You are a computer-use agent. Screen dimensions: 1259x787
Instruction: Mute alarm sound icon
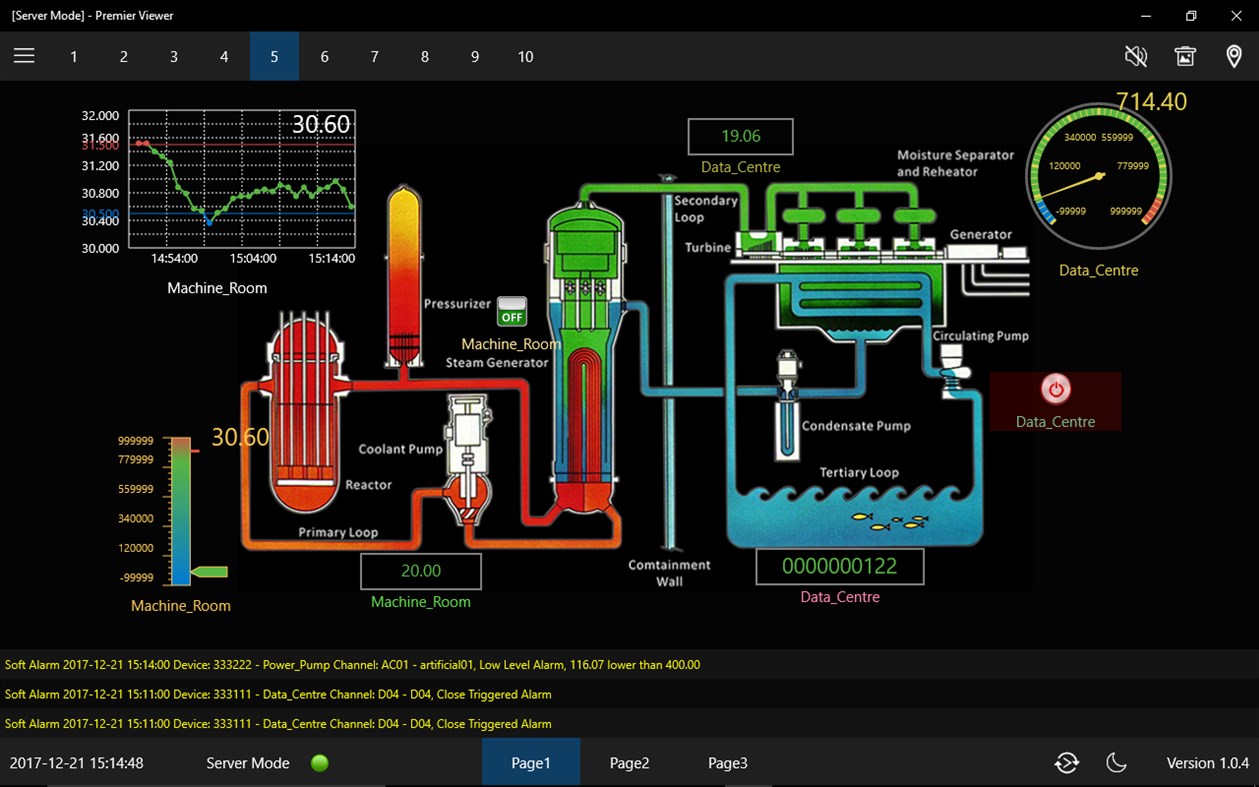1135,56
